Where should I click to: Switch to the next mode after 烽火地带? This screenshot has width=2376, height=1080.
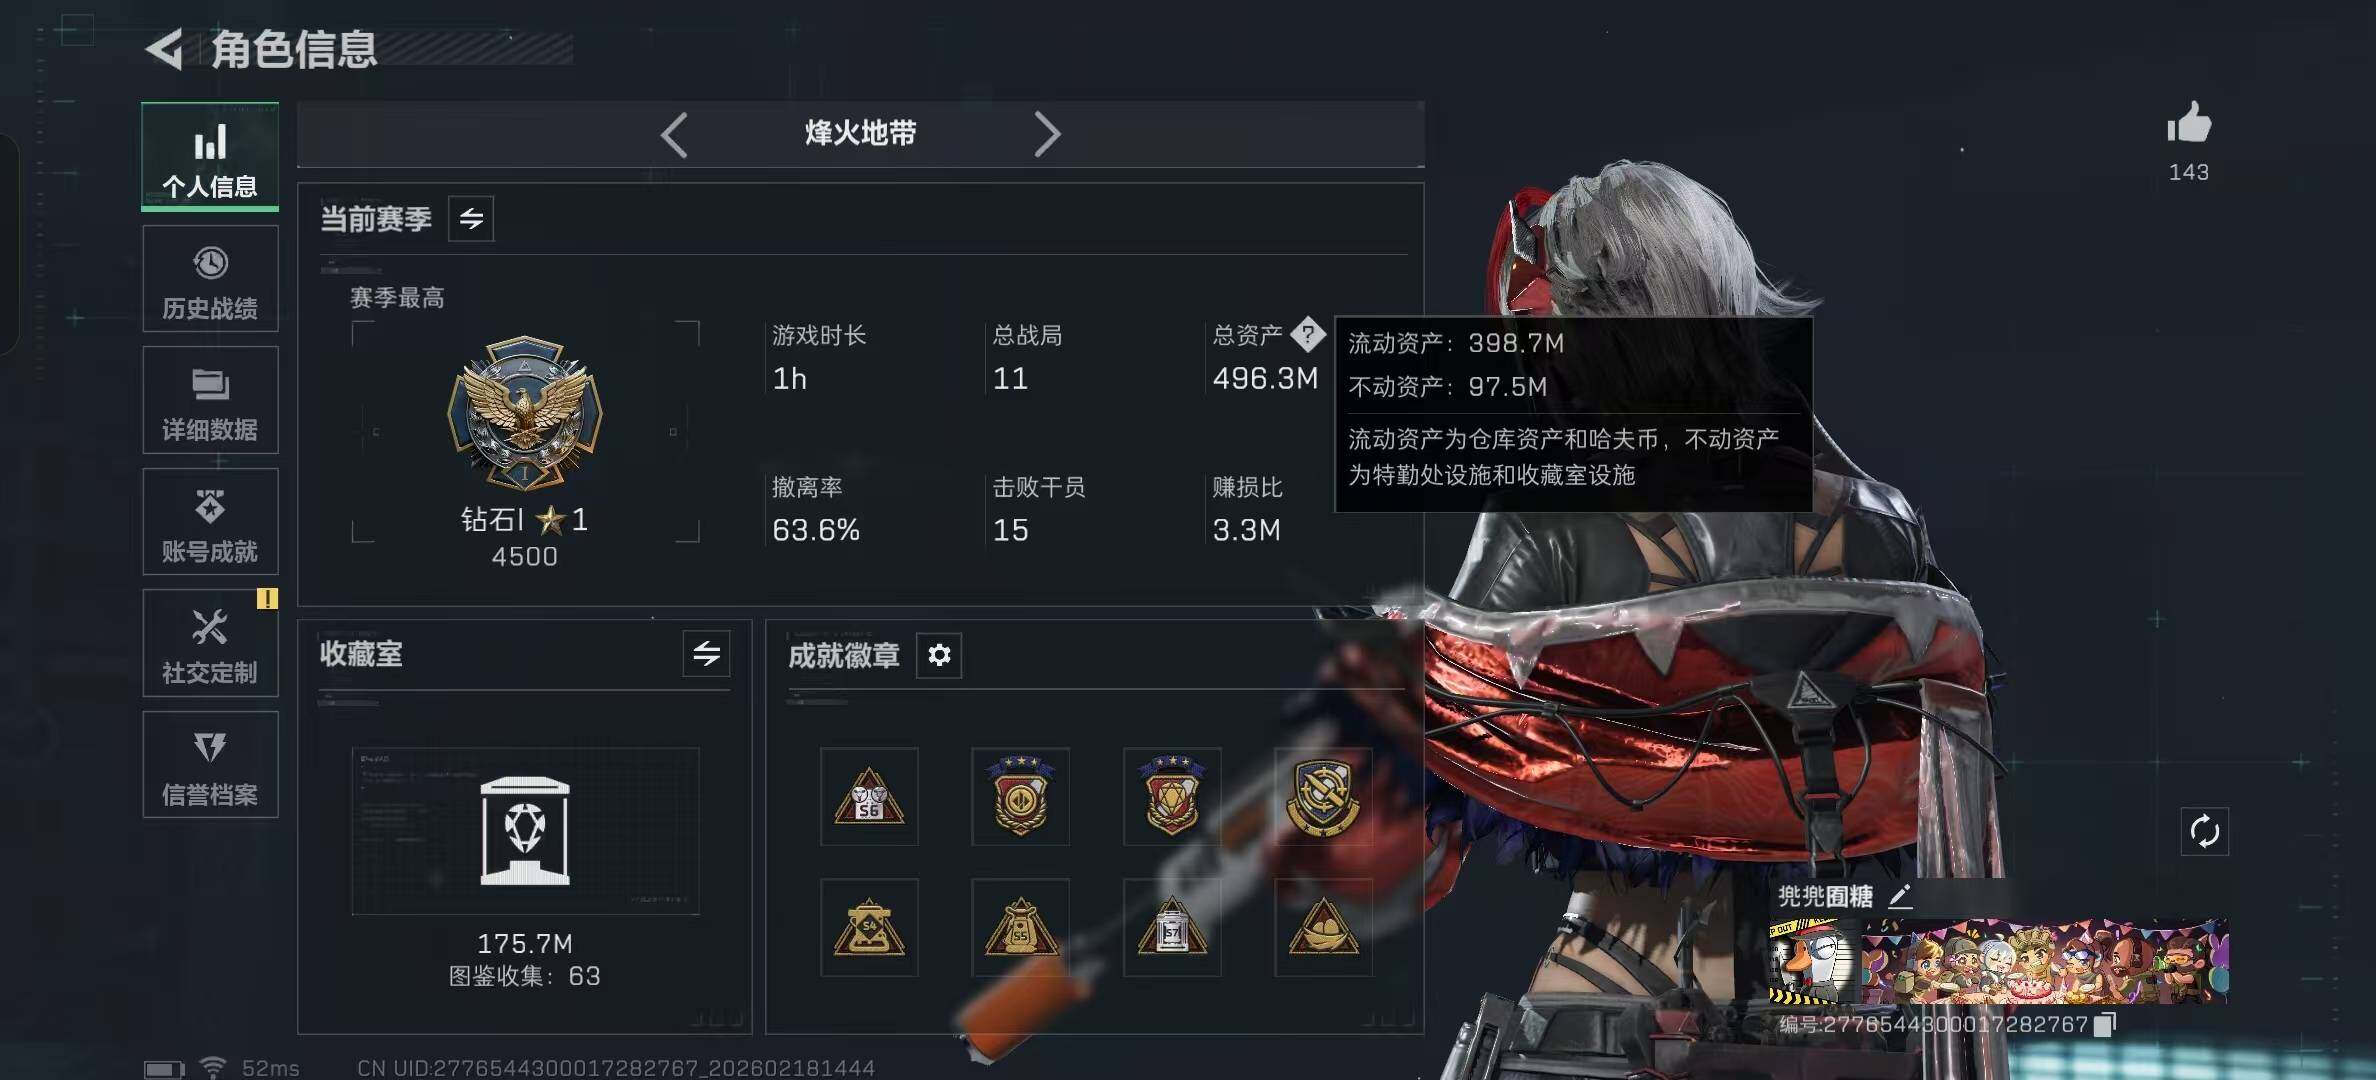pyautogui.click(x=1046, y=134)
